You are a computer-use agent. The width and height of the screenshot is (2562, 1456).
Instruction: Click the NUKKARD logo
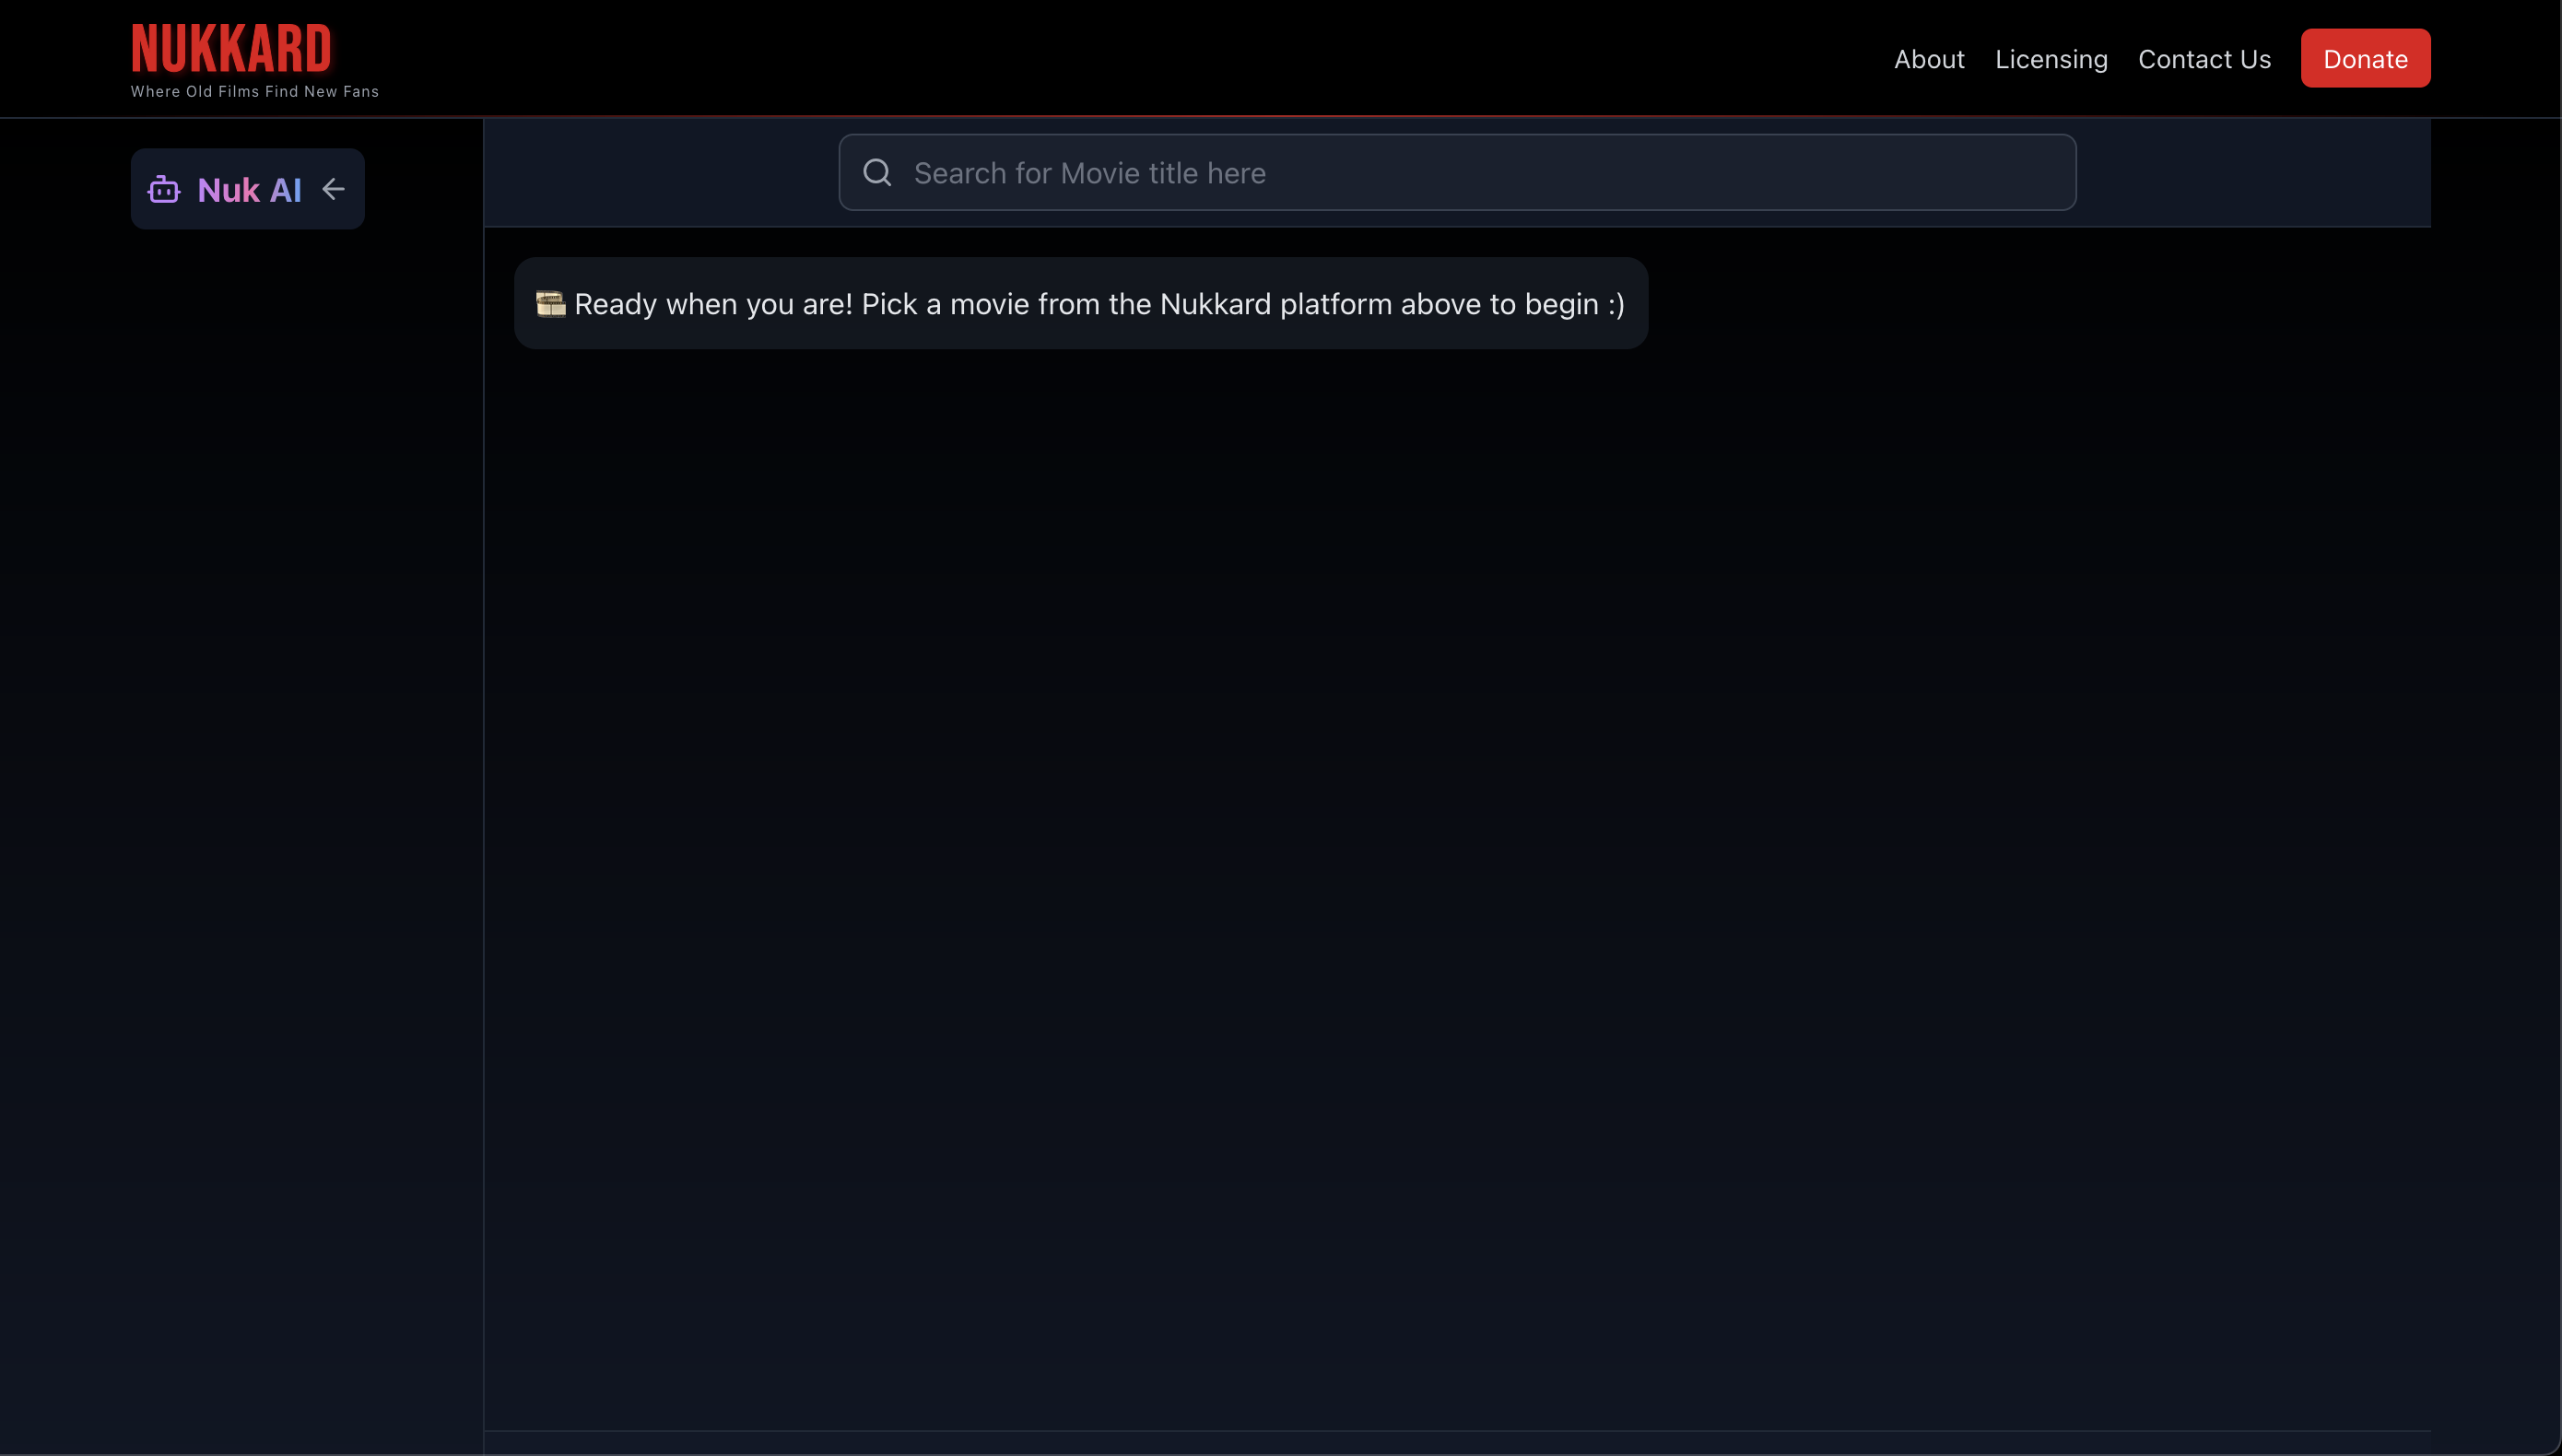coord(231,49)
